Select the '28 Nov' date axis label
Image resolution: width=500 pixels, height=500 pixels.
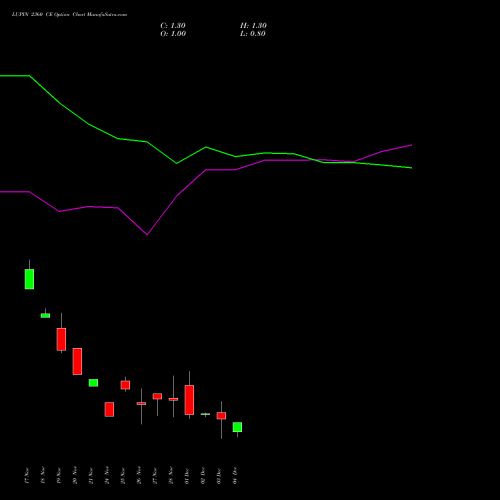171,475
